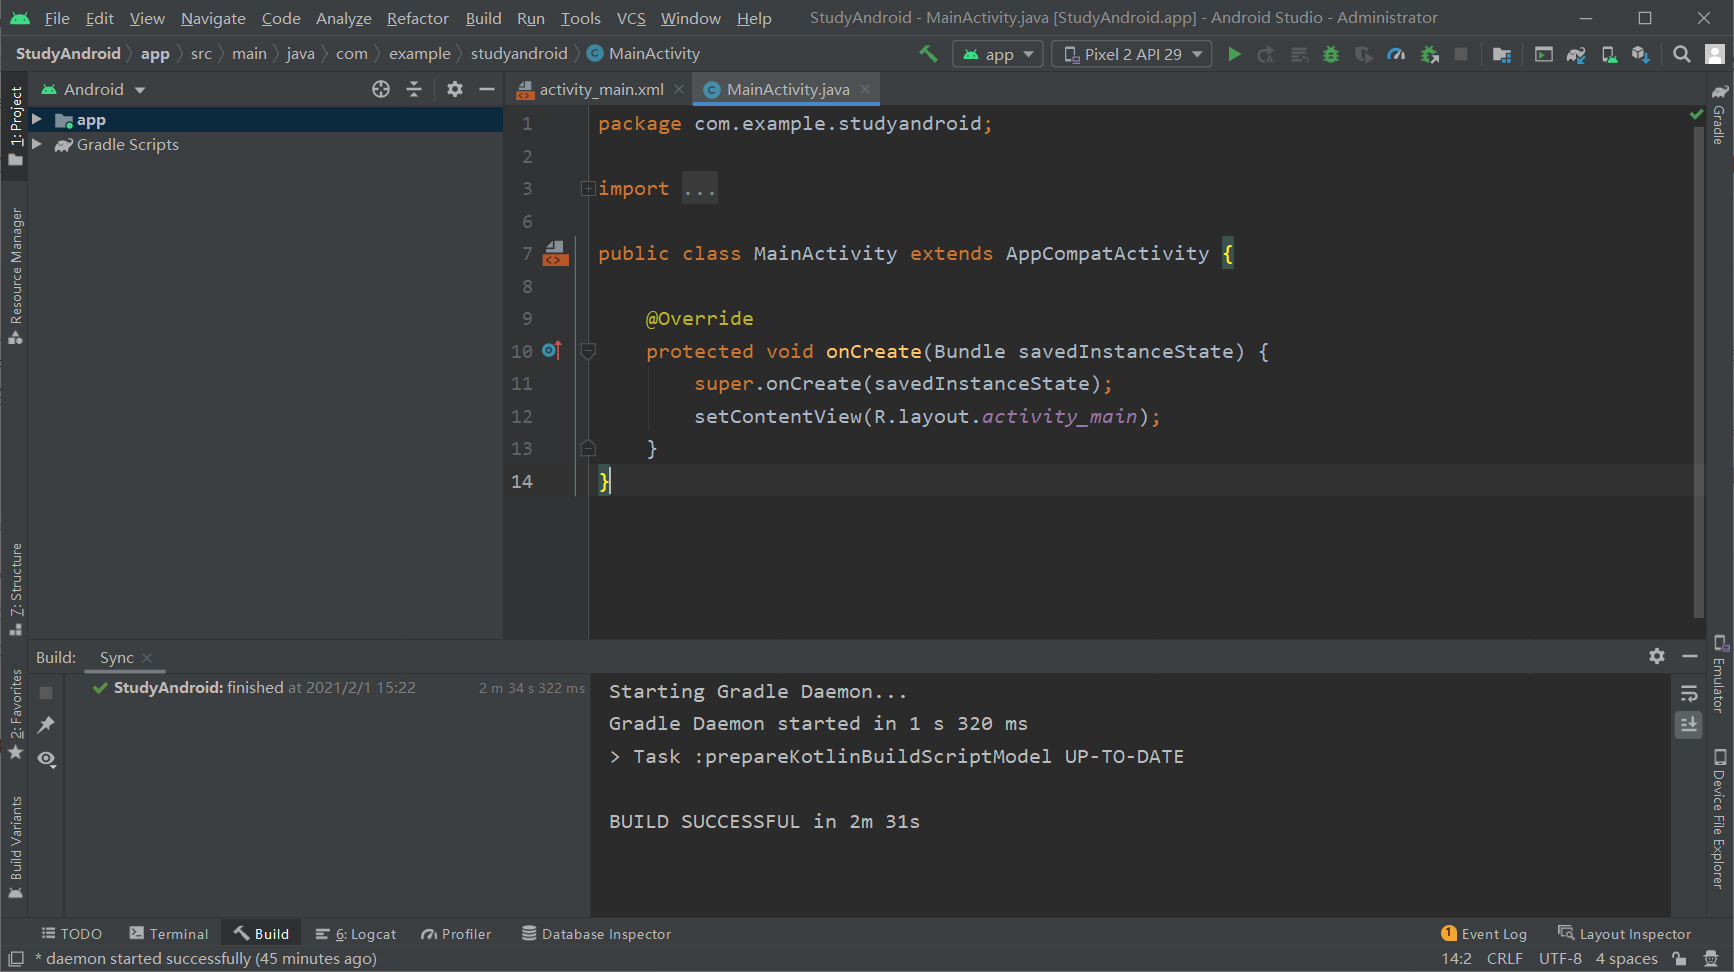This screenshot has width=1734, height=972.
Task: Hide the Build tool window
Action: 1690,656
